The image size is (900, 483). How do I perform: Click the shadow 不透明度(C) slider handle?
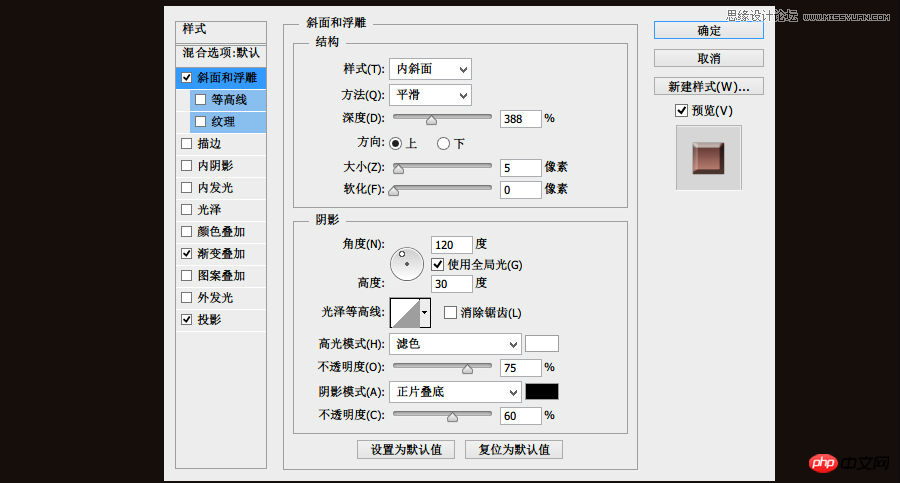point(452,417)
